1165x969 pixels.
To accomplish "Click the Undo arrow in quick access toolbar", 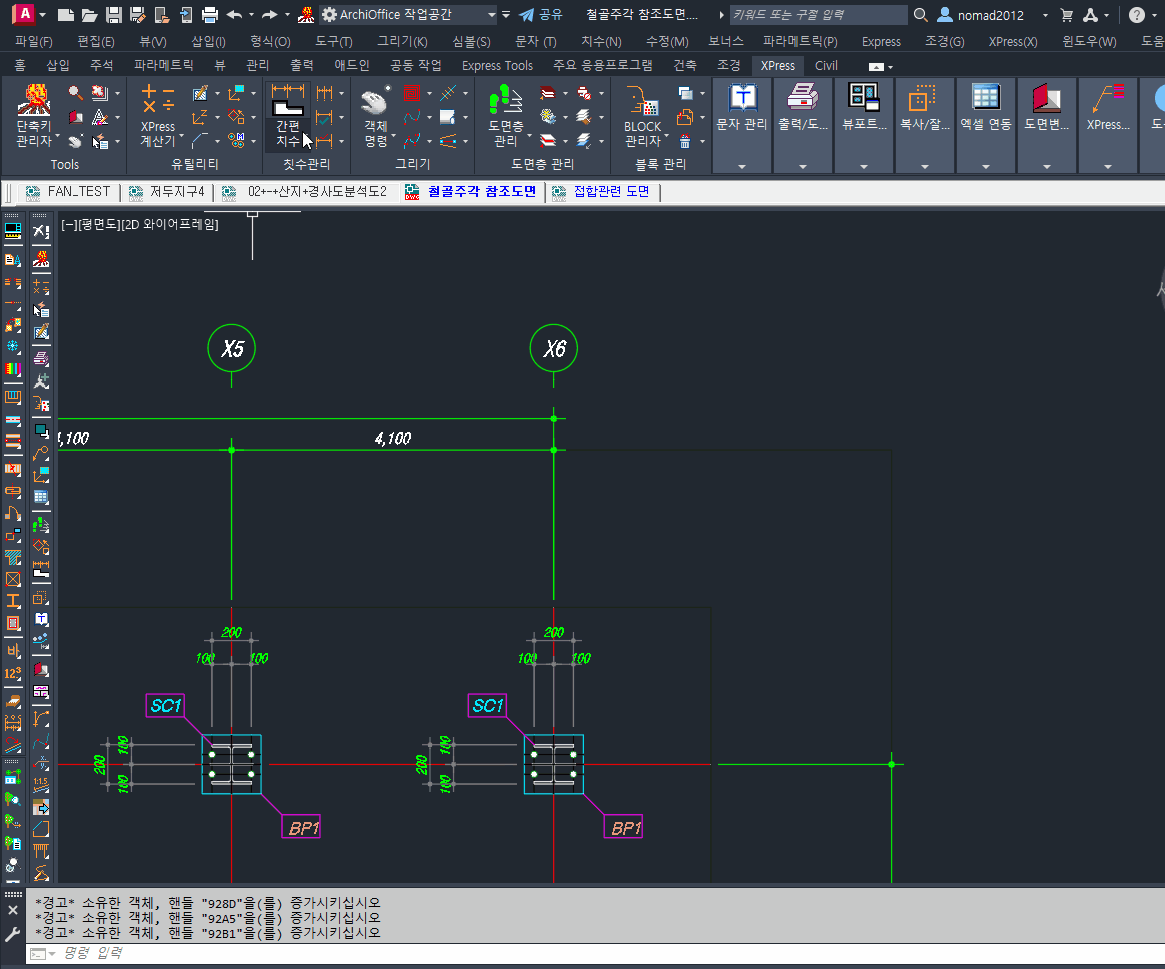I will pos(235,15).
